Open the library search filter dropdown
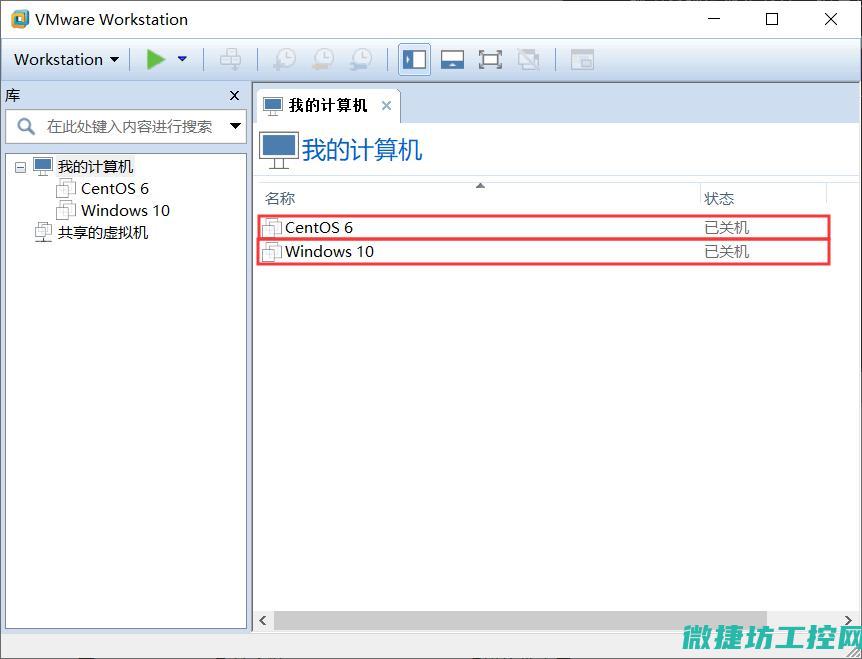This screenshot has width=862, height=659. click(x=235, y=126)
